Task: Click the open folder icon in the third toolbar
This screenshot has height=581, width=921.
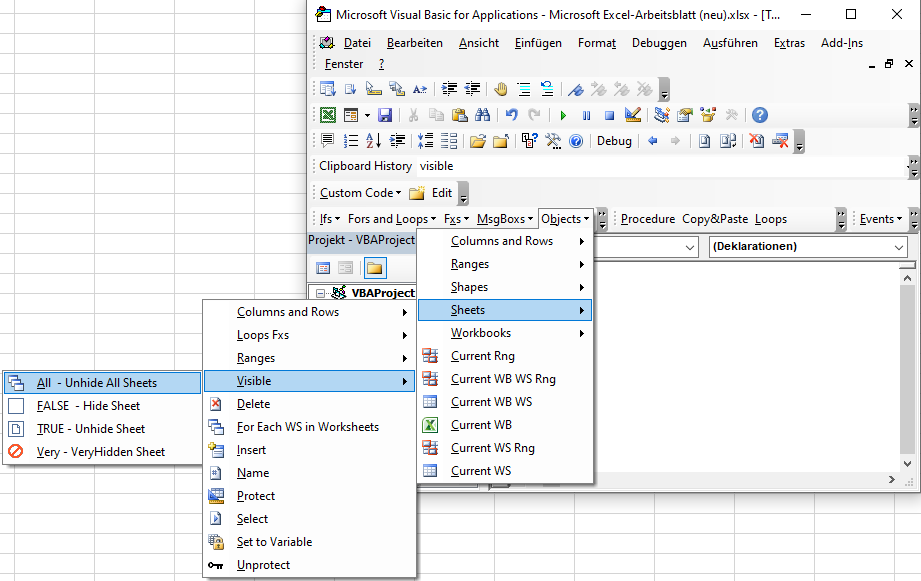Action: pyautogui.click(x=478, y=141)
